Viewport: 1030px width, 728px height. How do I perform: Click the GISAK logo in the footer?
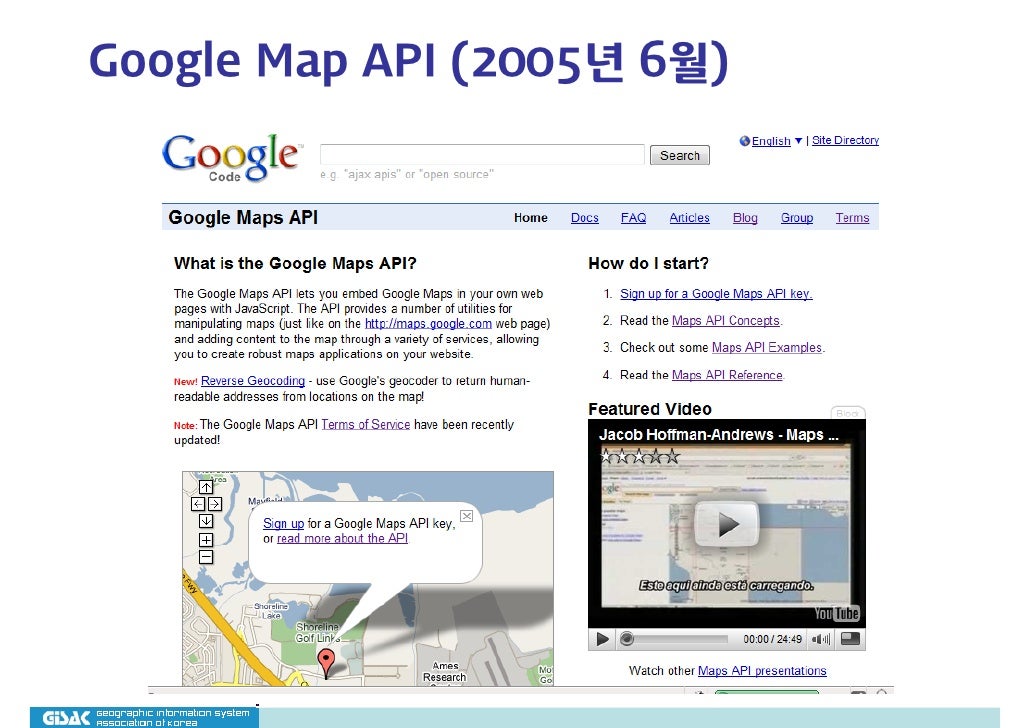(x=66, y=718)
